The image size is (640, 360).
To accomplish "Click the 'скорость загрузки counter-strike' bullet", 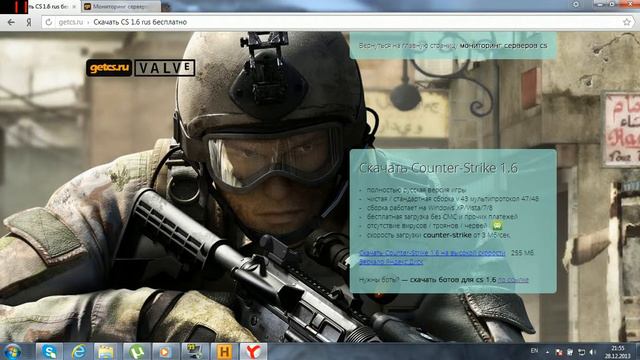I will [x=438, y=235].
